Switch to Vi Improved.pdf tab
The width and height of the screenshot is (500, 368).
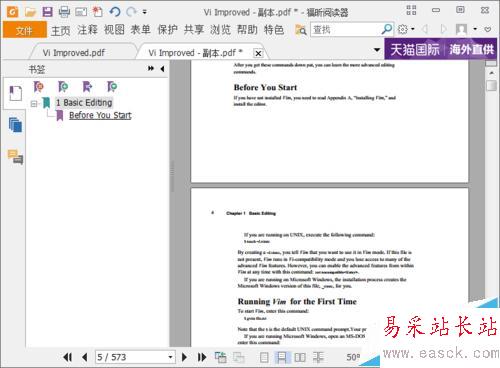74,53
